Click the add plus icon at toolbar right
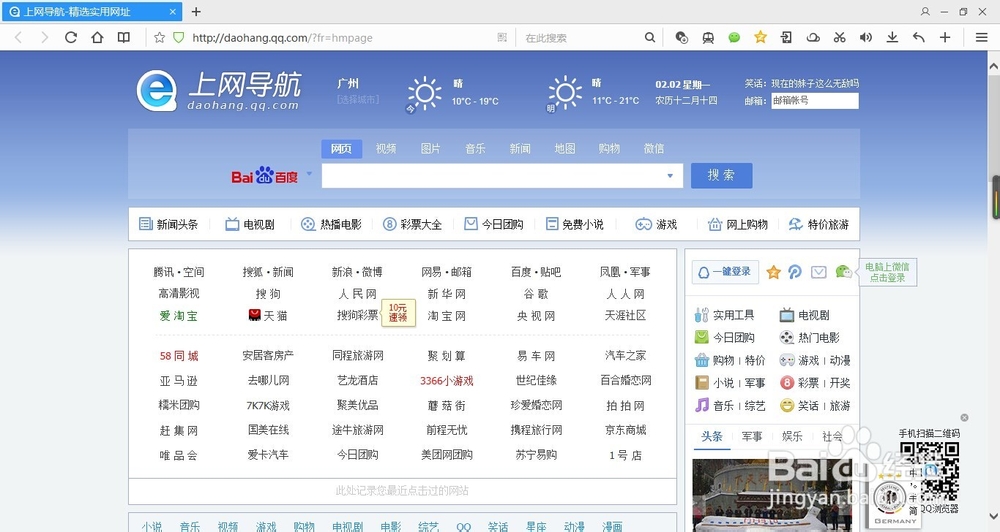This screenshot has height=532, width=1000. (x=945, y=38)
